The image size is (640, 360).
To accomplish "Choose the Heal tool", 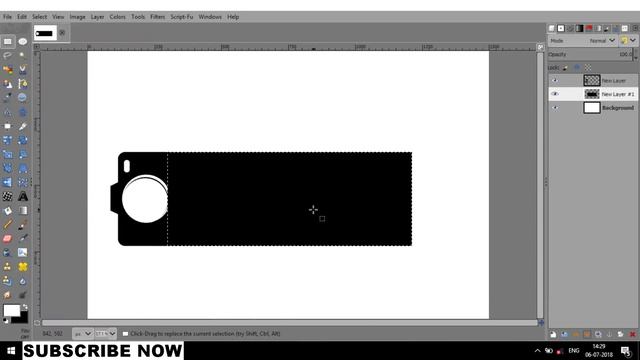I will 22,267.
